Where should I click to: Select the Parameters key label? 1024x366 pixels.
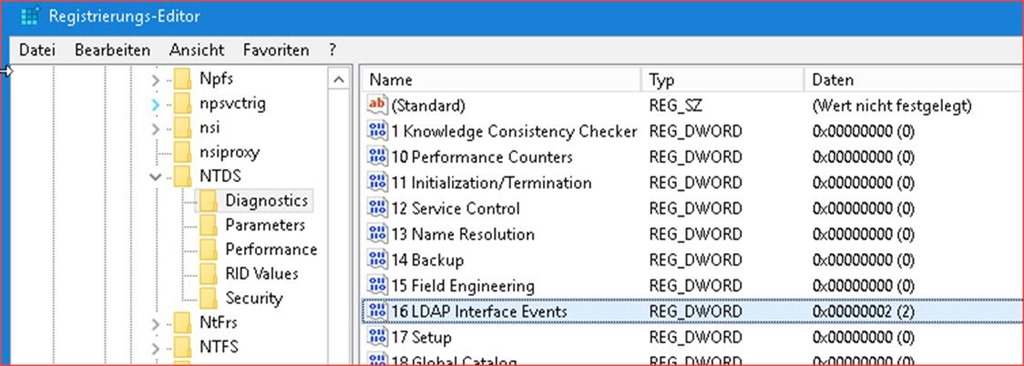coord(265,225)
